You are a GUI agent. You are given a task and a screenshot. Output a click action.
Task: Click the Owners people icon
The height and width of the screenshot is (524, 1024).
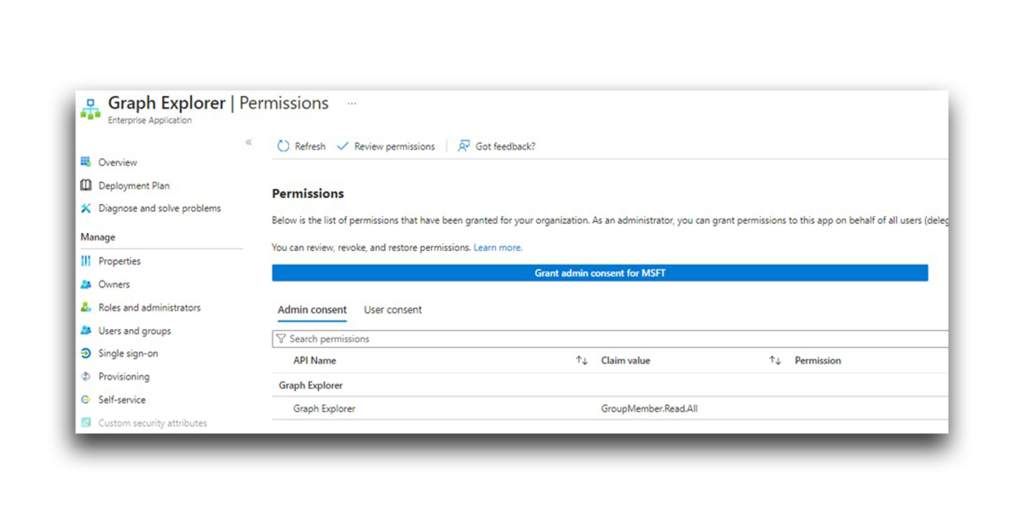(86, 284)
